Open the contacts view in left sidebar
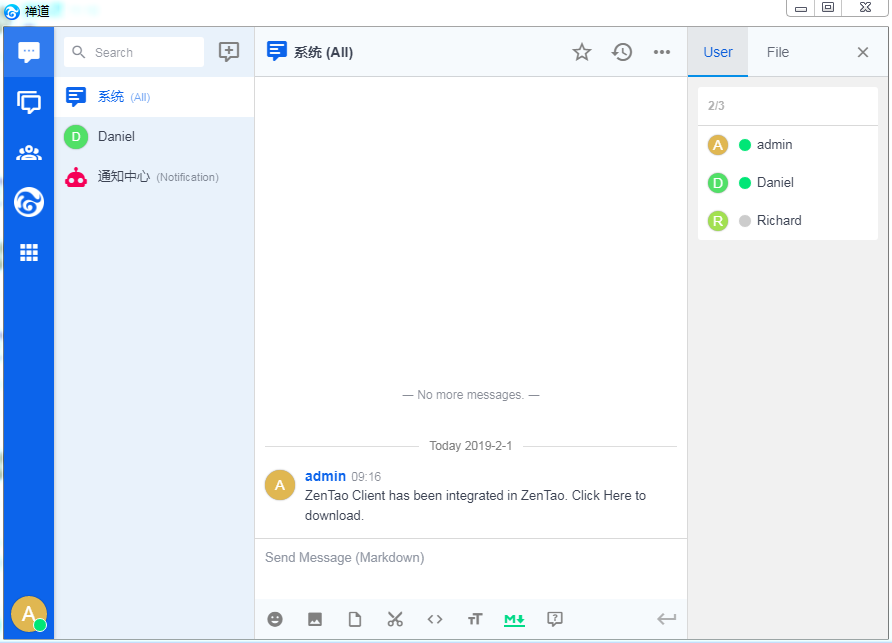 pos(29,153)
